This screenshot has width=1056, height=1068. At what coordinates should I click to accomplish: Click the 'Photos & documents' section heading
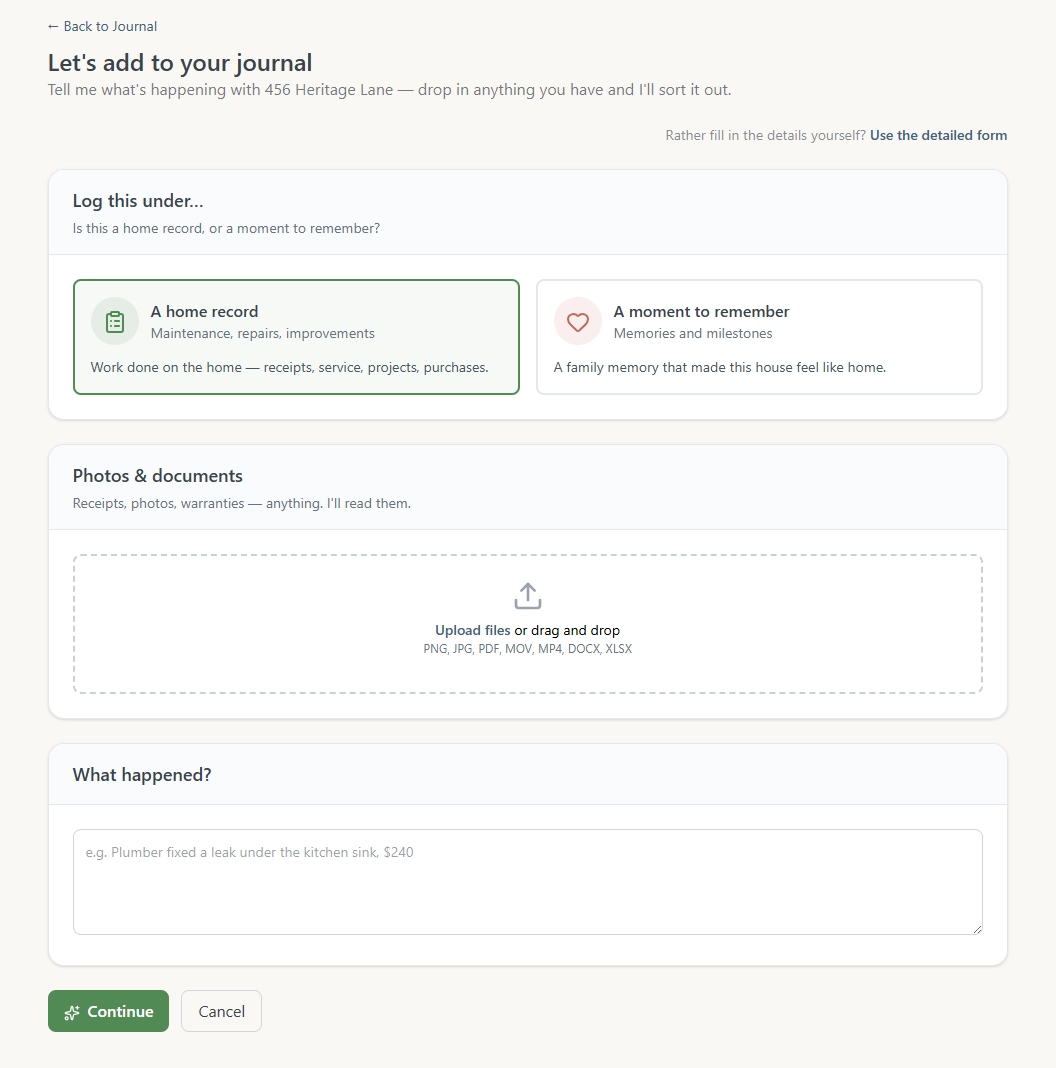pyautogui.click(x=157, y=475)
